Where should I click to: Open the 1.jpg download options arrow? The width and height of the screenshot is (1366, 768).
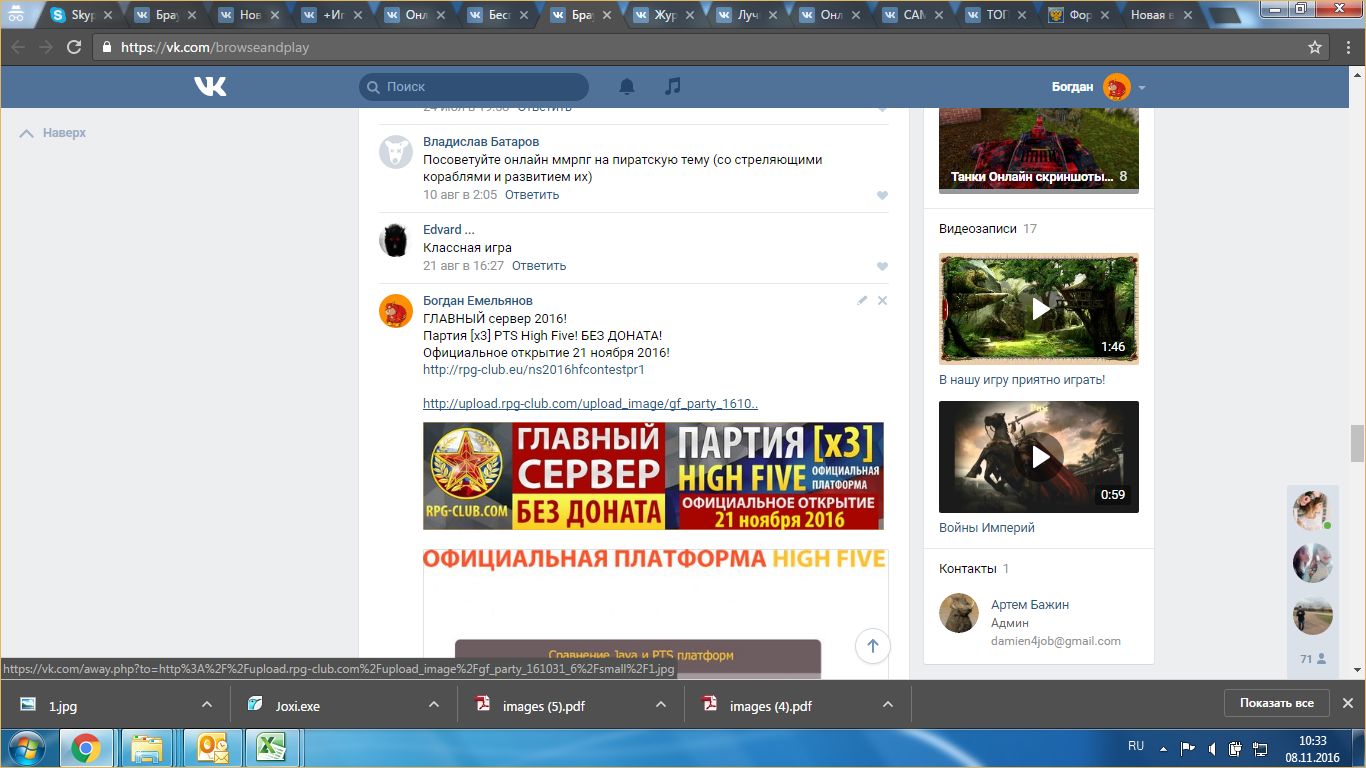(x=207, y=704)
